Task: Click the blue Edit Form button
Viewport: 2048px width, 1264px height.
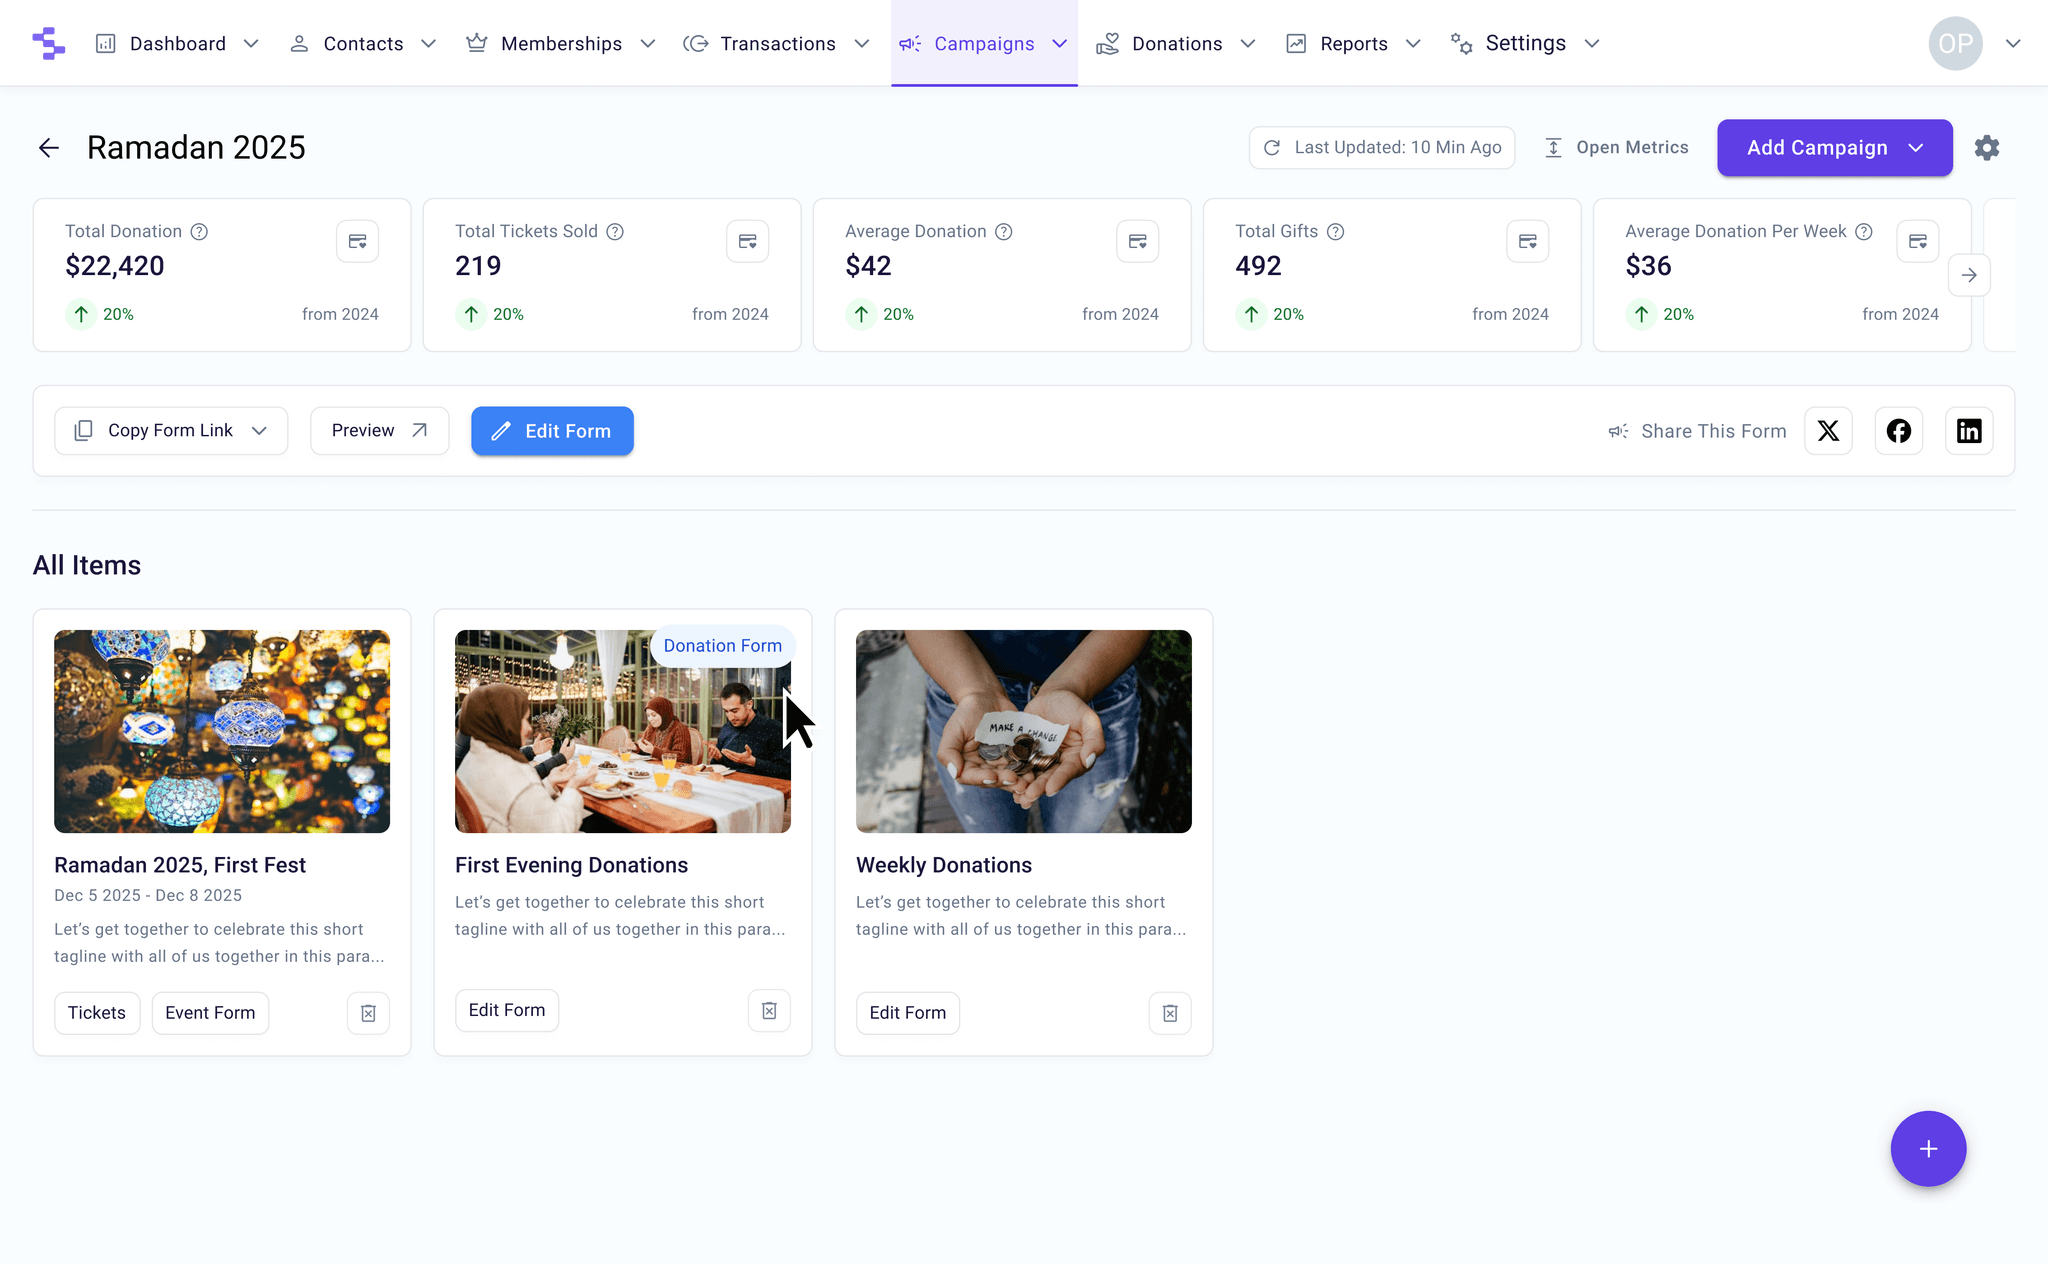Action: (x=552, y=431)
